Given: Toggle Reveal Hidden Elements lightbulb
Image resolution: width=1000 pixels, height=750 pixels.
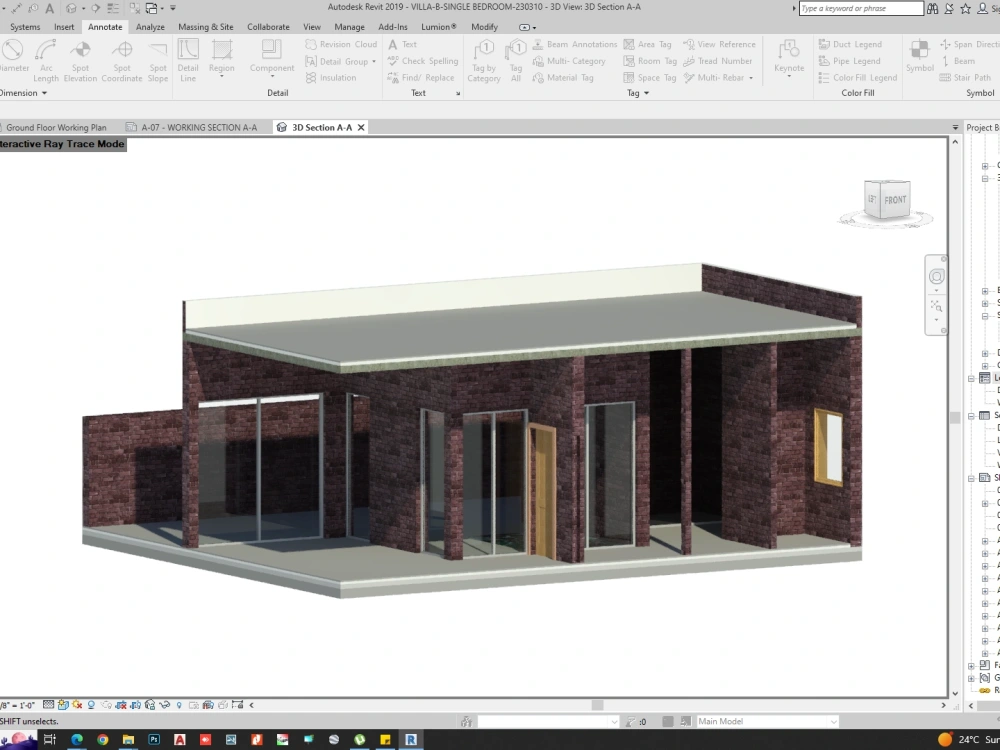Looking at the screenshot, I should [179, 705].
